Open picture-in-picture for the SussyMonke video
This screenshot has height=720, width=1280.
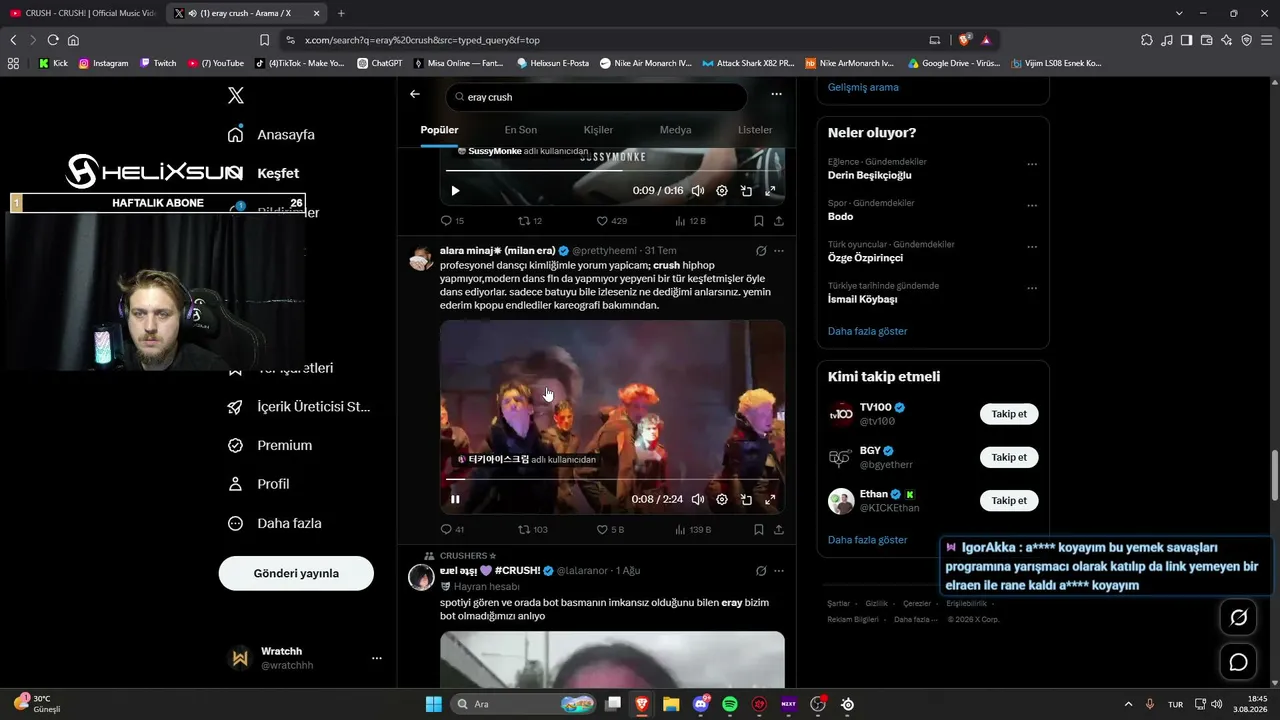pos(746,190)
